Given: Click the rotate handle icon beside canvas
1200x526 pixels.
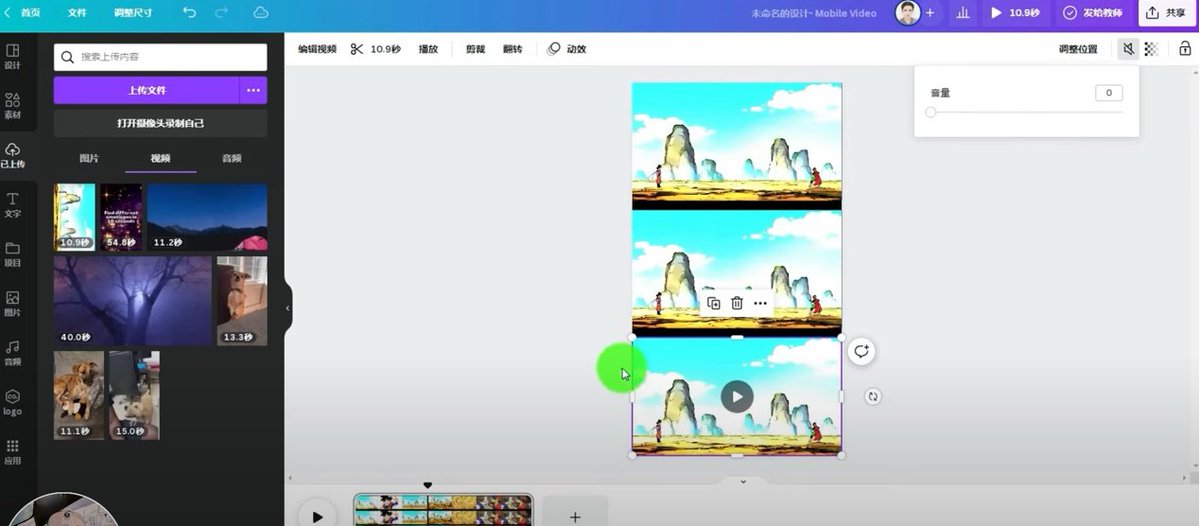Looking at the screenshot, I should pyautogui.click(x=873, y=397).
